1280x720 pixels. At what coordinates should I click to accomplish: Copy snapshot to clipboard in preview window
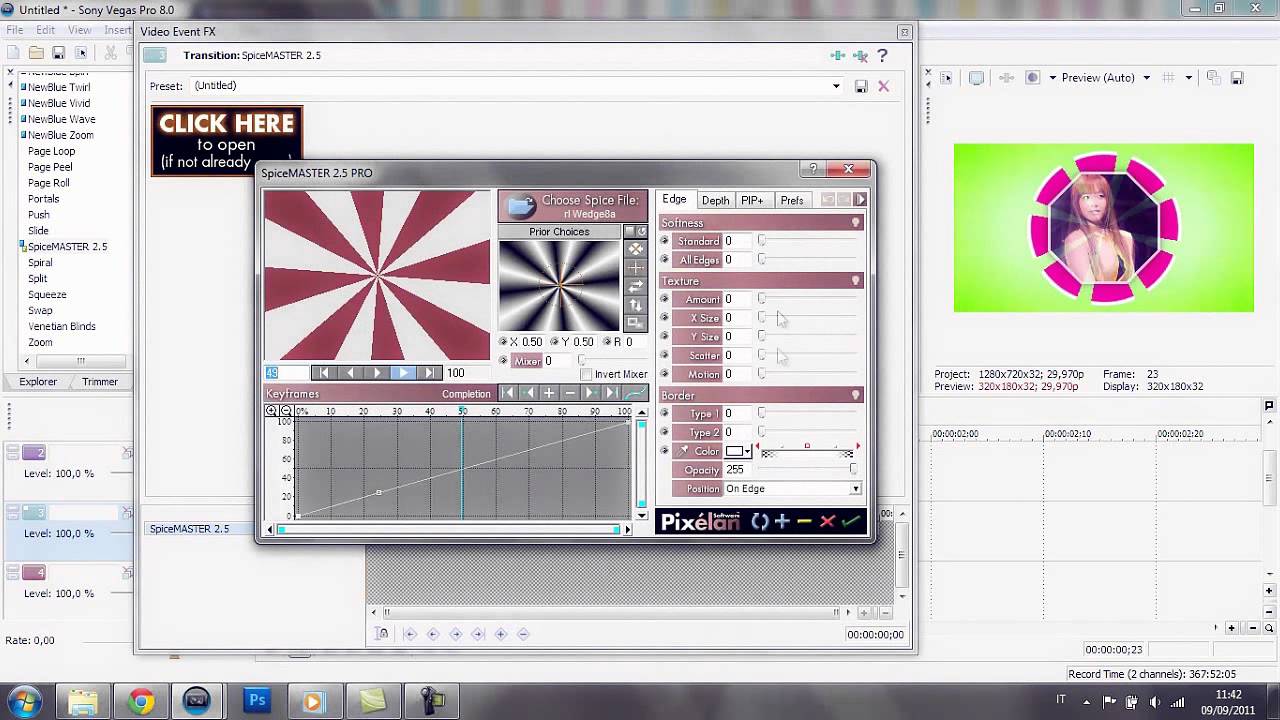[1213, 78]
